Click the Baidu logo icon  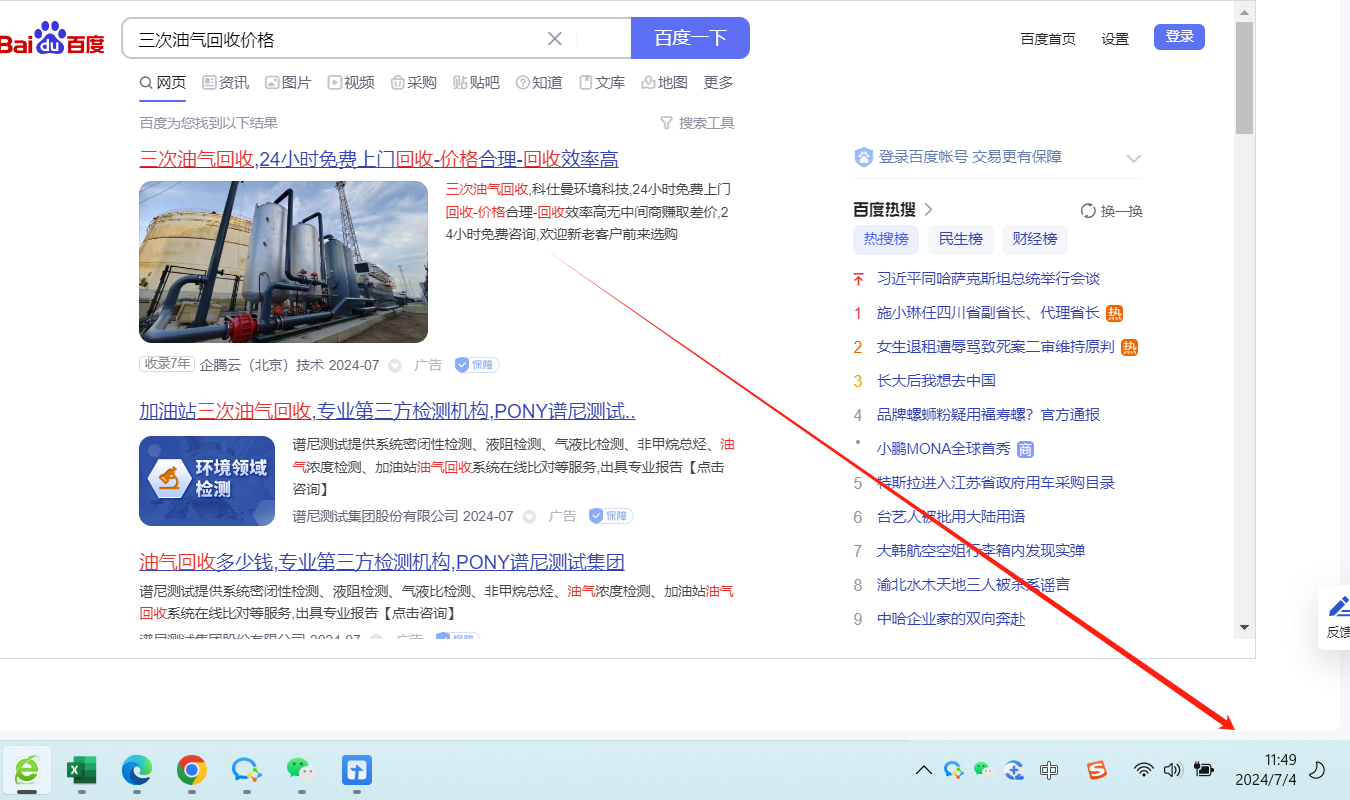pyautogui.click(x=52, y=39)
